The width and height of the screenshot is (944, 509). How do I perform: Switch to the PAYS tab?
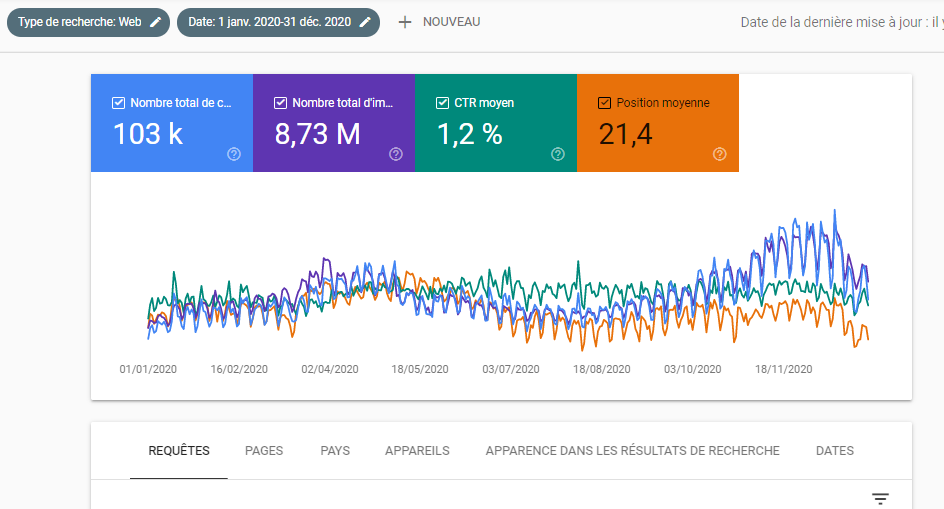[x=335, y=451]
